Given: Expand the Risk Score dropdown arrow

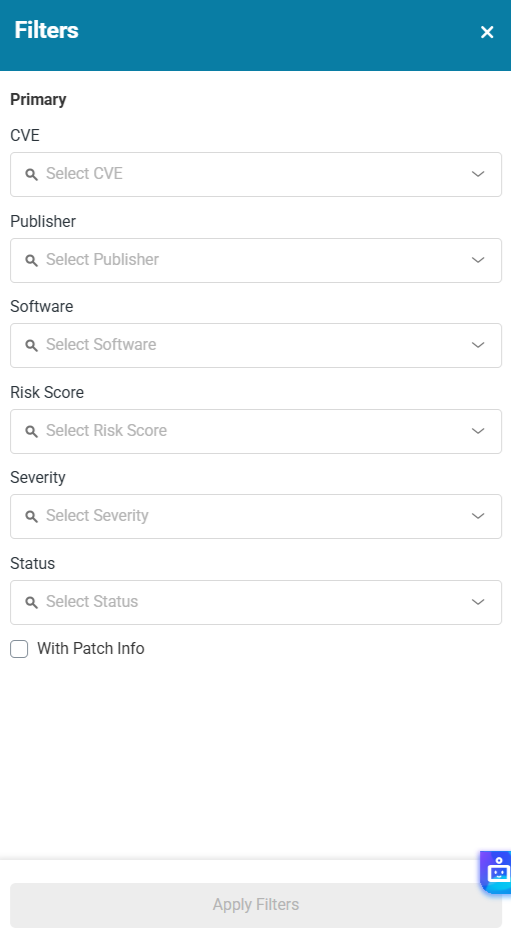Looking at the screenshot, I should [x=478, y=431].
